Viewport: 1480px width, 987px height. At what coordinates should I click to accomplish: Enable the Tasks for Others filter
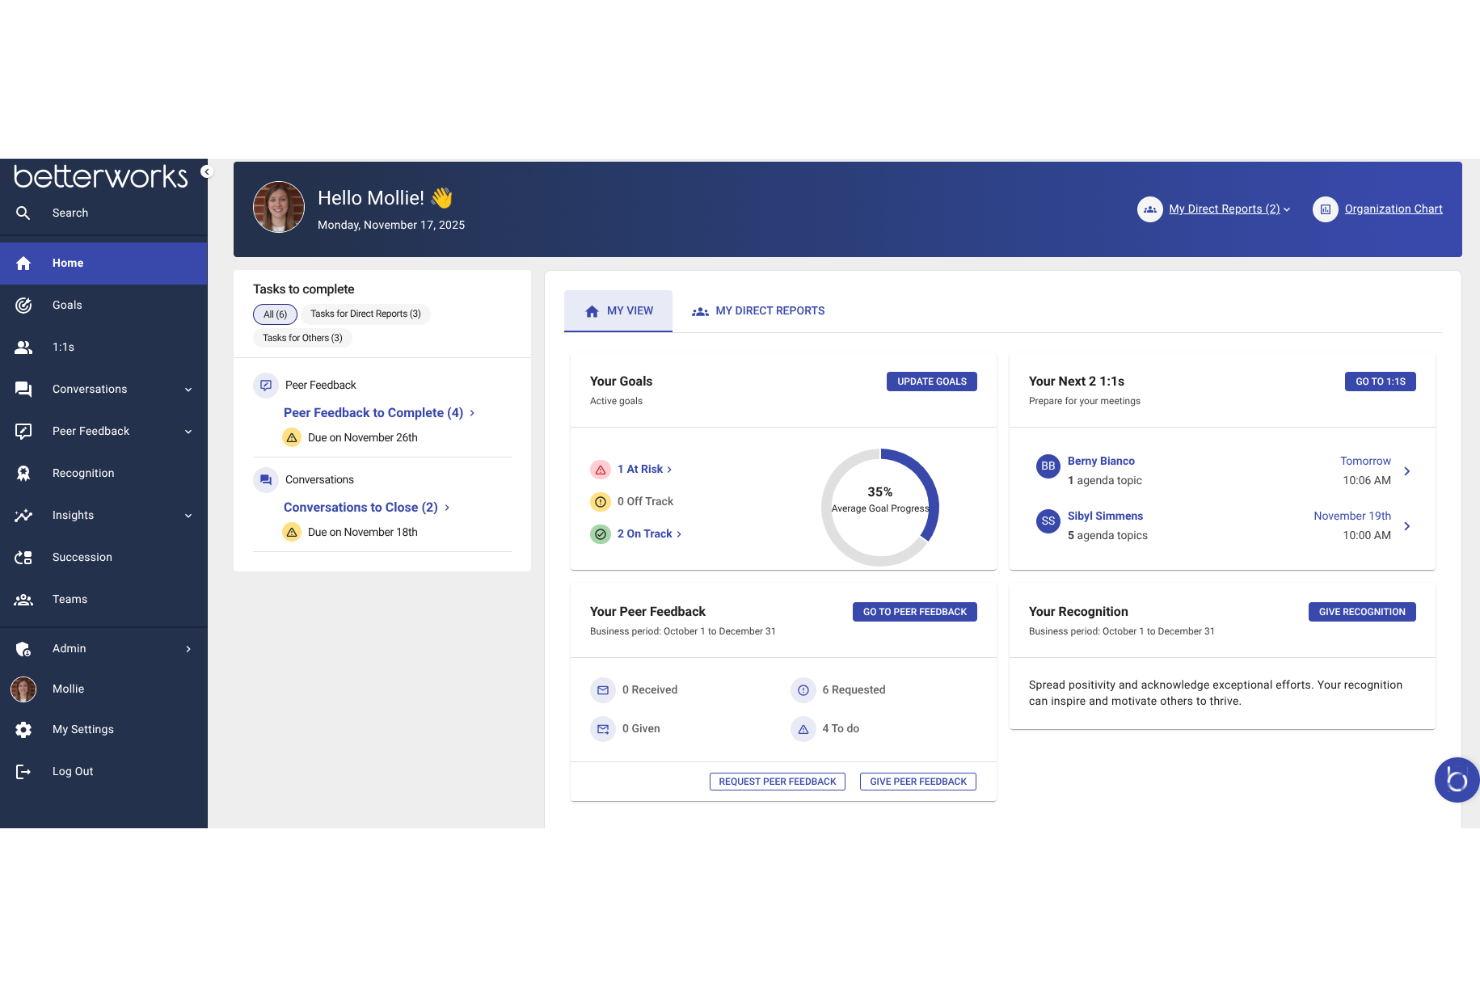tap(302, 338)
